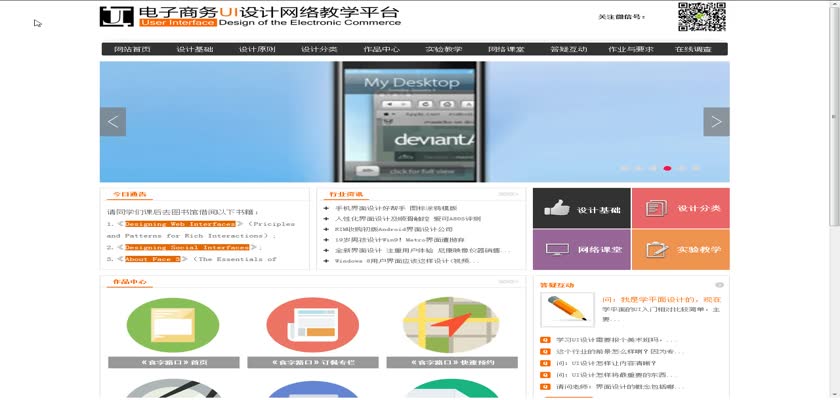Open 网络课堂 in navigation bar

tap(506, 49)
